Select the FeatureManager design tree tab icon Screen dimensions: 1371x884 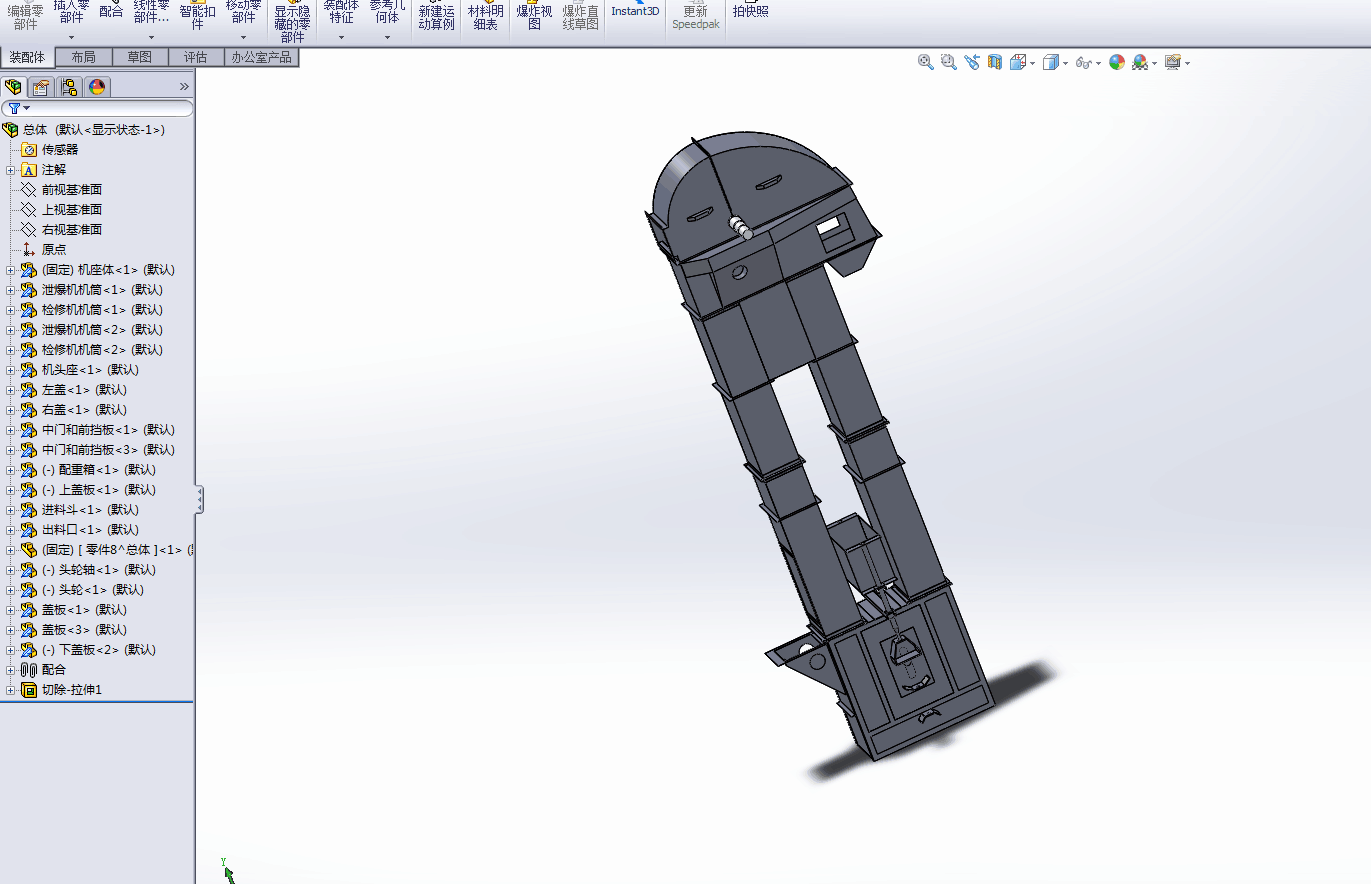[14, 87]
